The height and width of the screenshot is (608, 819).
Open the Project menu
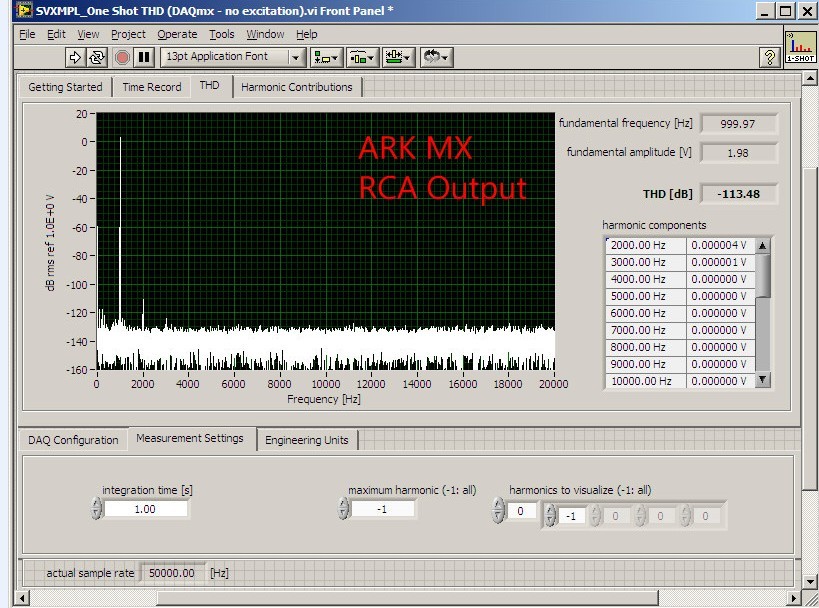(x=128, y=34)
